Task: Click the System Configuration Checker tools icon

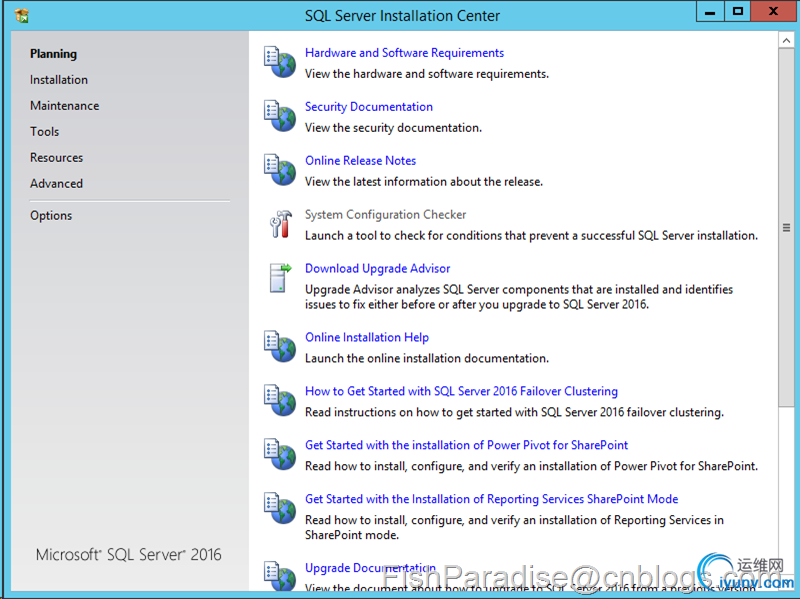Action: (x=281, y=224)
